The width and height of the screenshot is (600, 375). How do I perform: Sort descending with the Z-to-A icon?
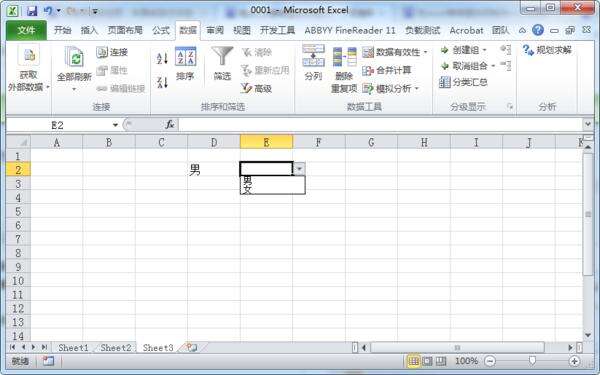click(162, 82)
